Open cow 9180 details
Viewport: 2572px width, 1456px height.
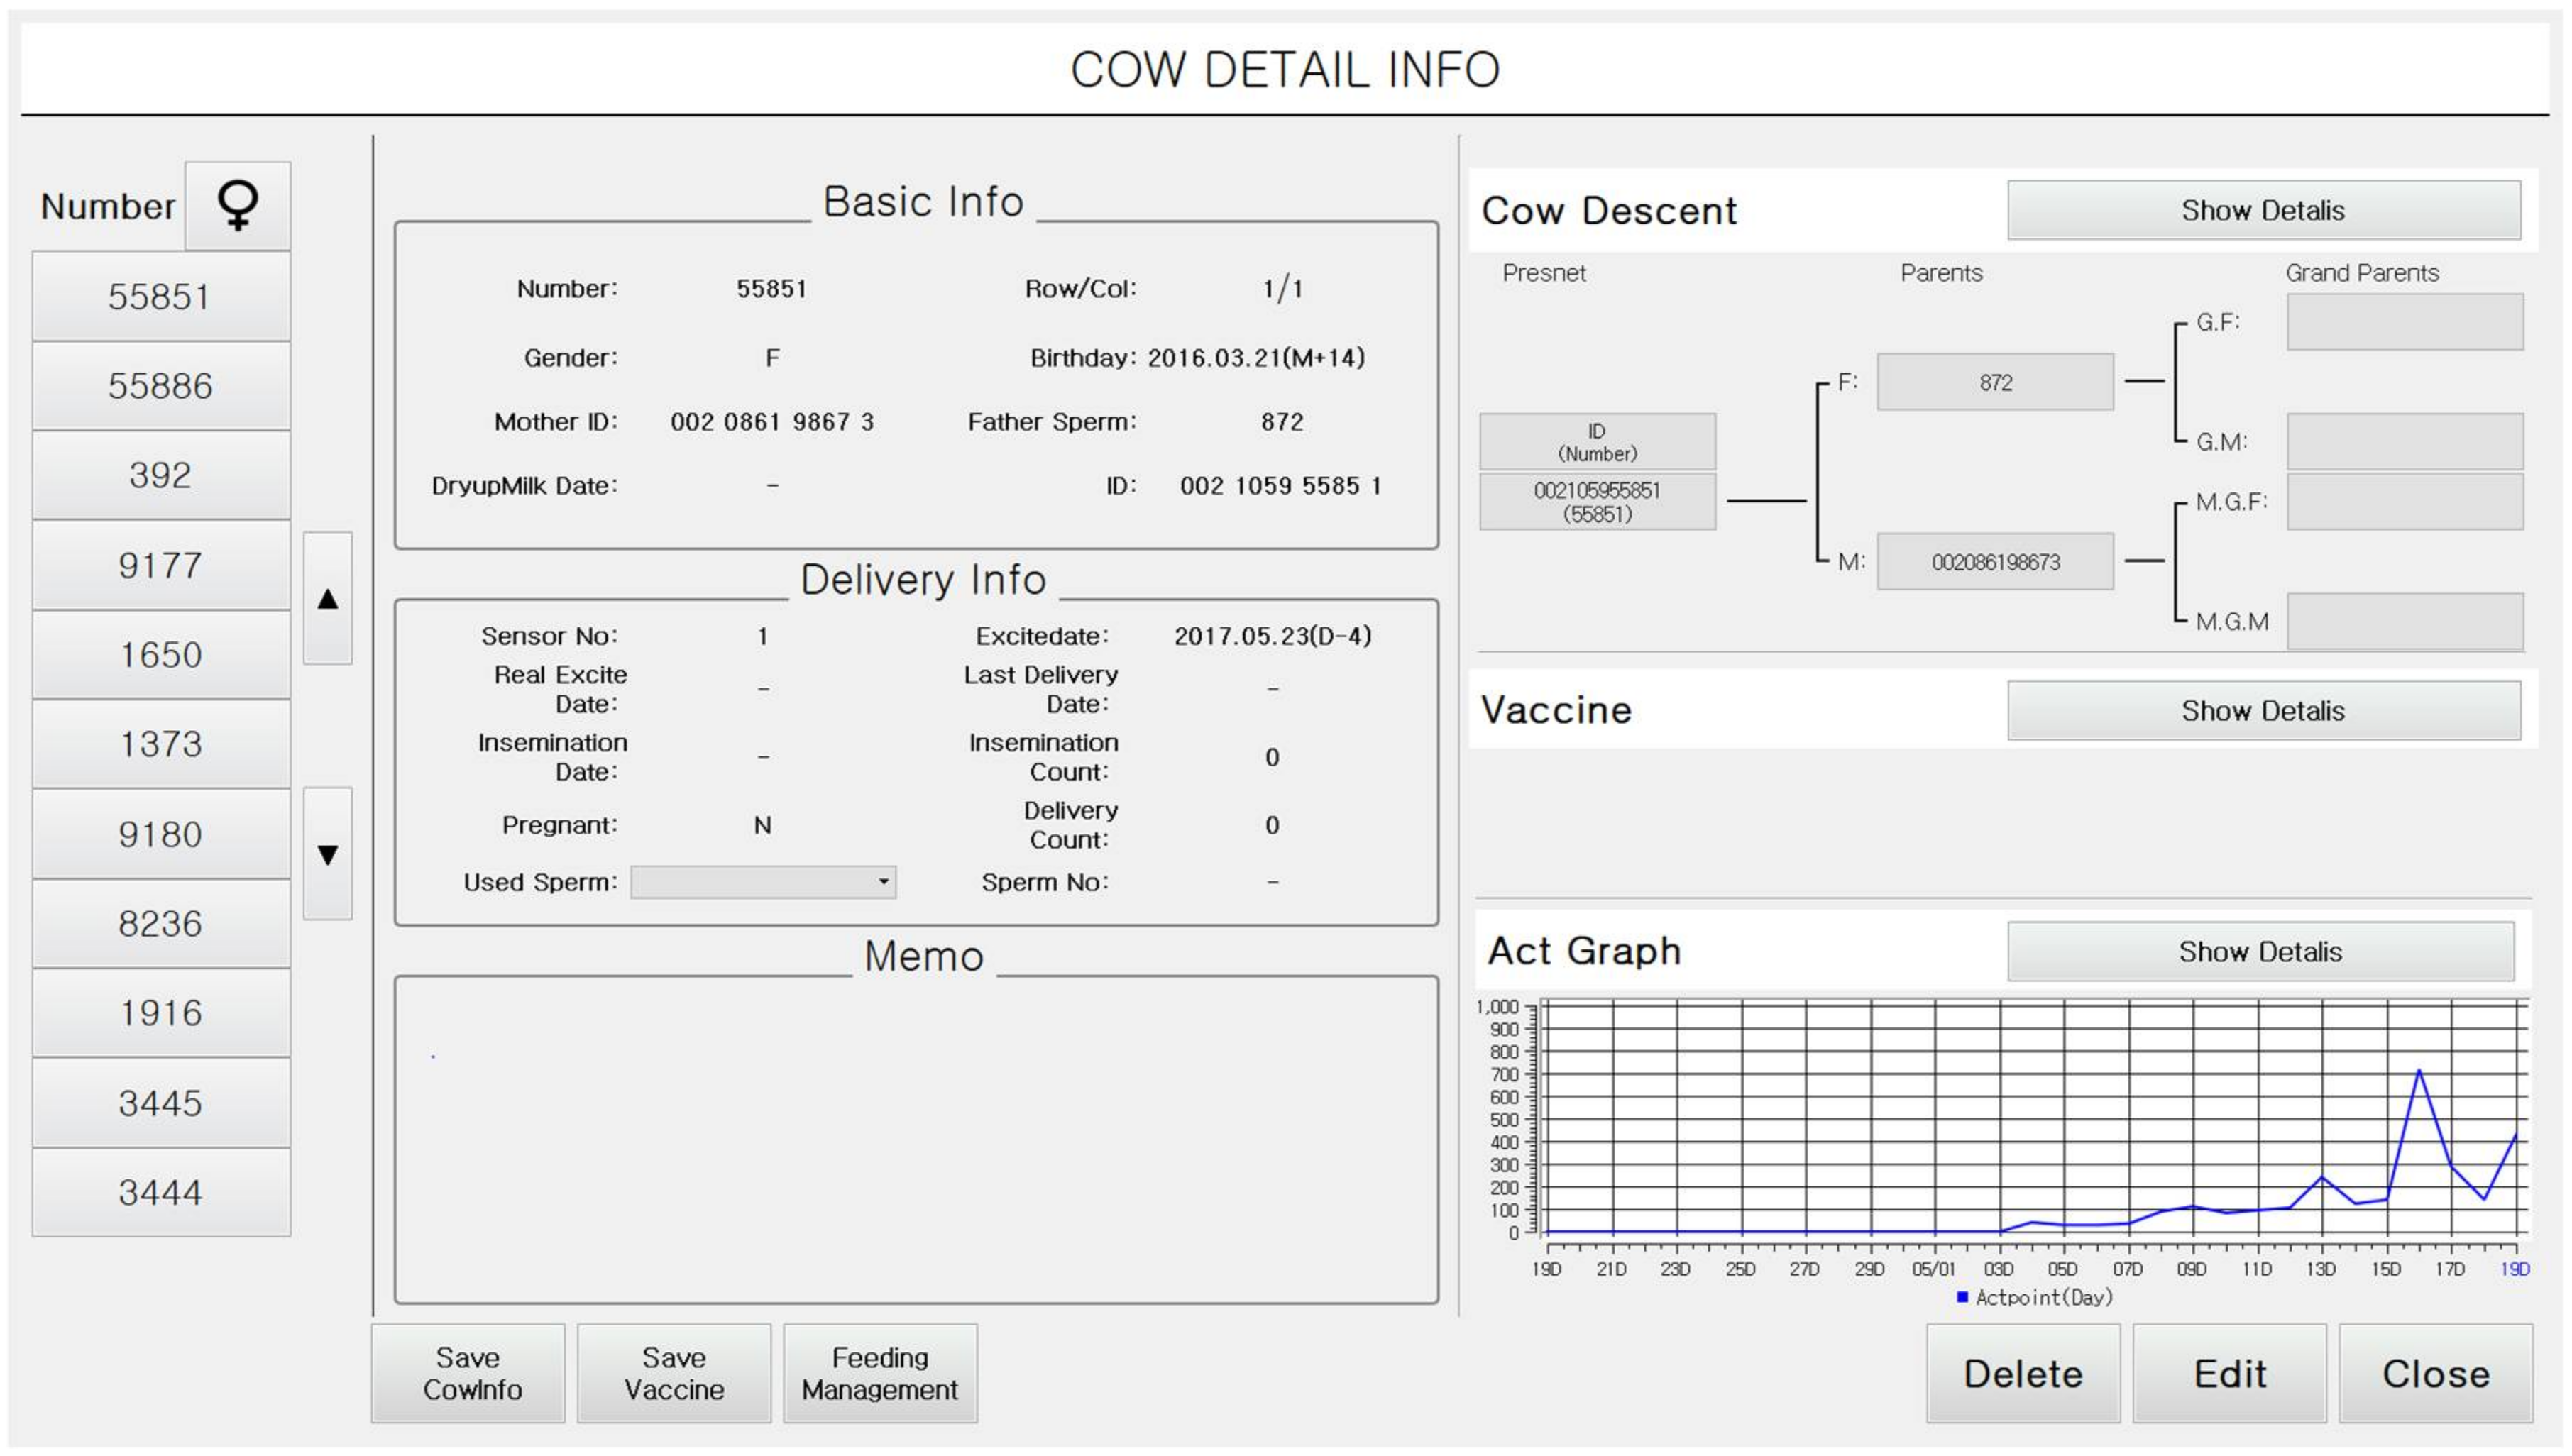point(161,834)
